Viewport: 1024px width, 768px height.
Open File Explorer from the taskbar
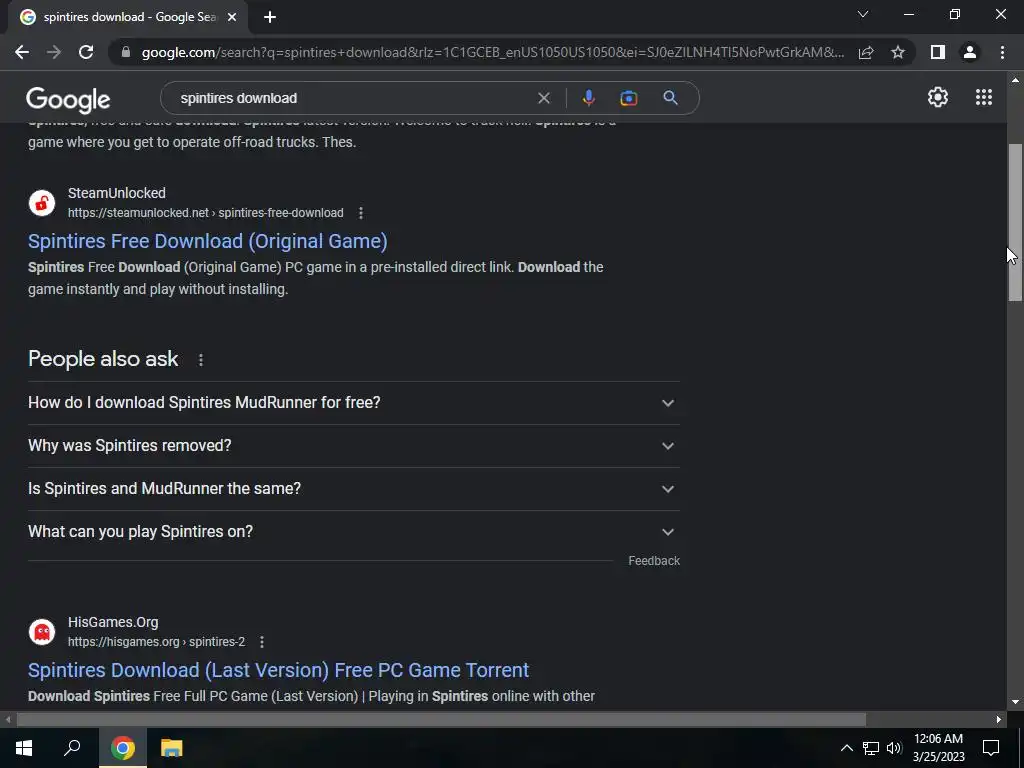(172, 748)
